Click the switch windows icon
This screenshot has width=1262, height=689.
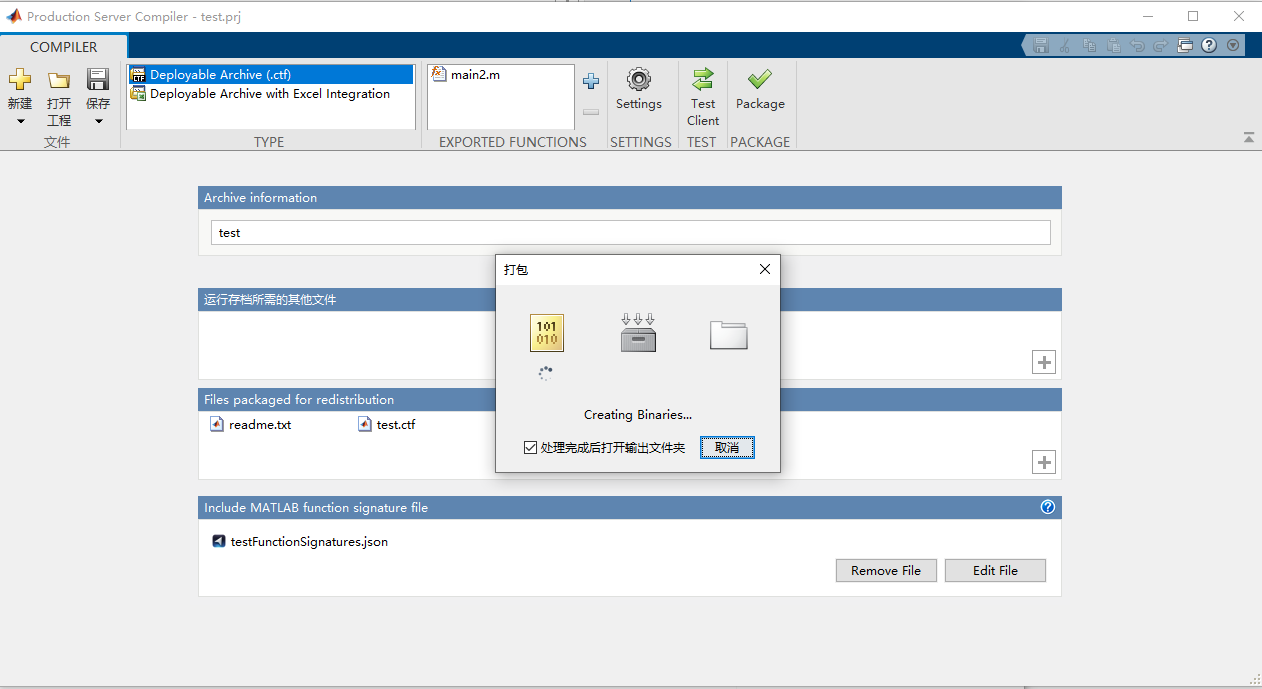[x=1185, y=45]
